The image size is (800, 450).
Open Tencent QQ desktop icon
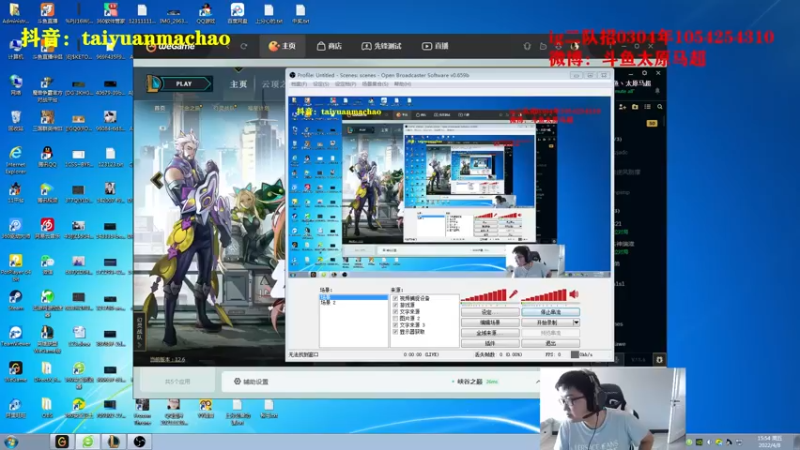tap(47, 157)
